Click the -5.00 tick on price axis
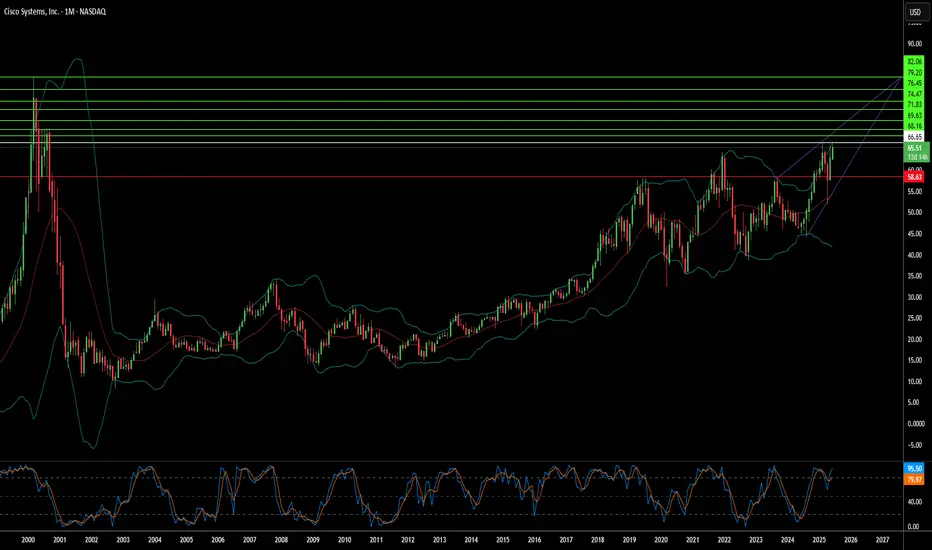 (915, 445)
